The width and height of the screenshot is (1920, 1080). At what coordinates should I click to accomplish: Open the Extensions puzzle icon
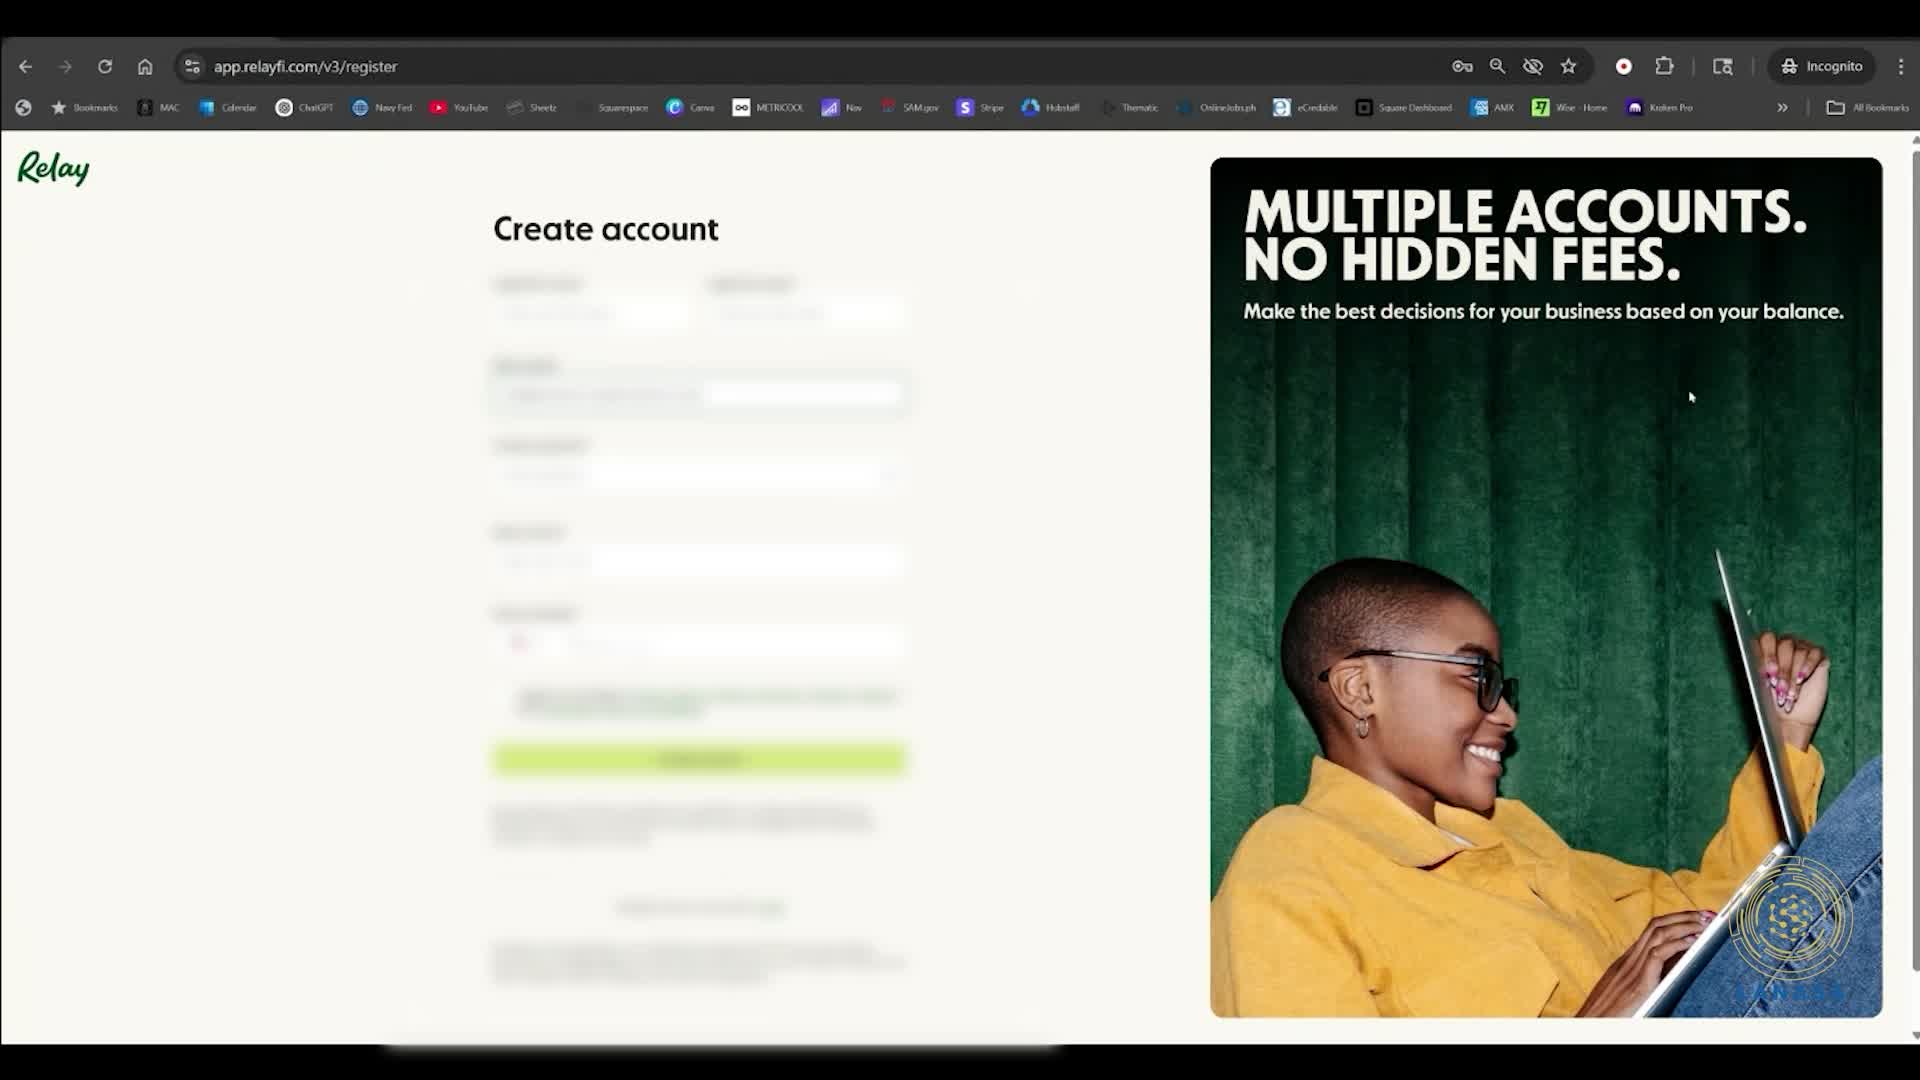click(x=1664, y=66)
